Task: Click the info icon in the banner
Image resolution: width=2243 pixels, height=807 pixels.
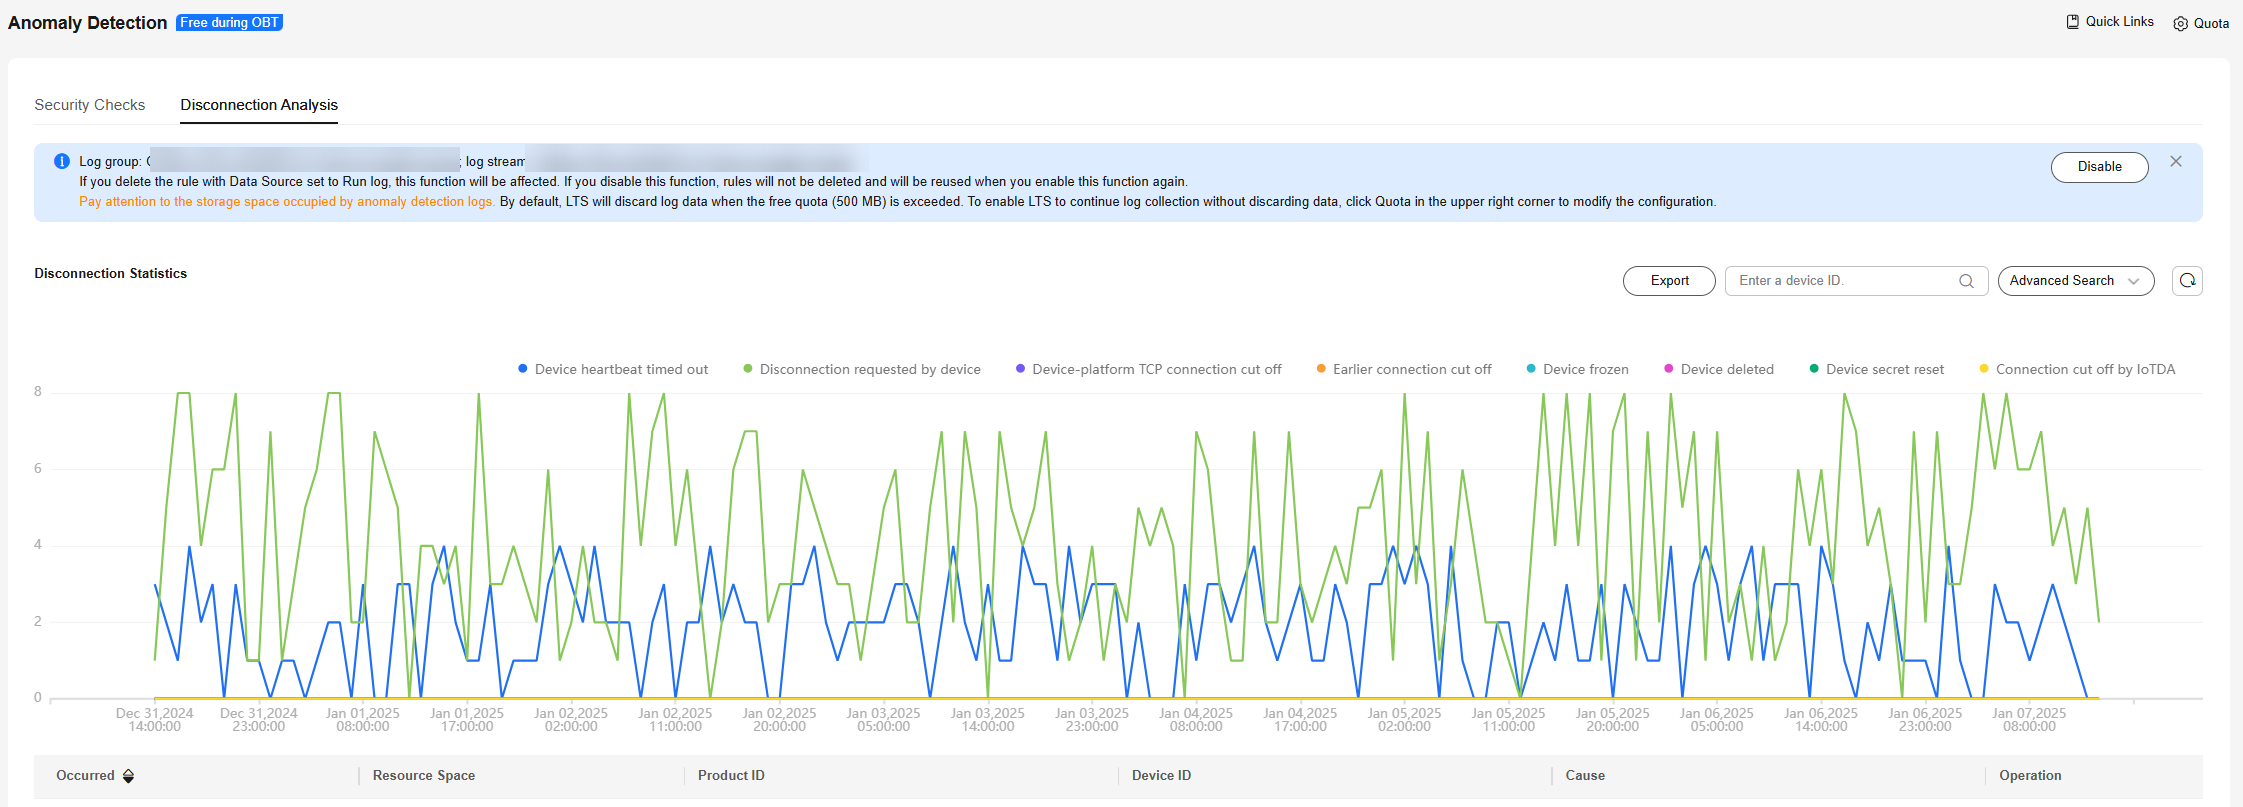Action: coord(62,161)
